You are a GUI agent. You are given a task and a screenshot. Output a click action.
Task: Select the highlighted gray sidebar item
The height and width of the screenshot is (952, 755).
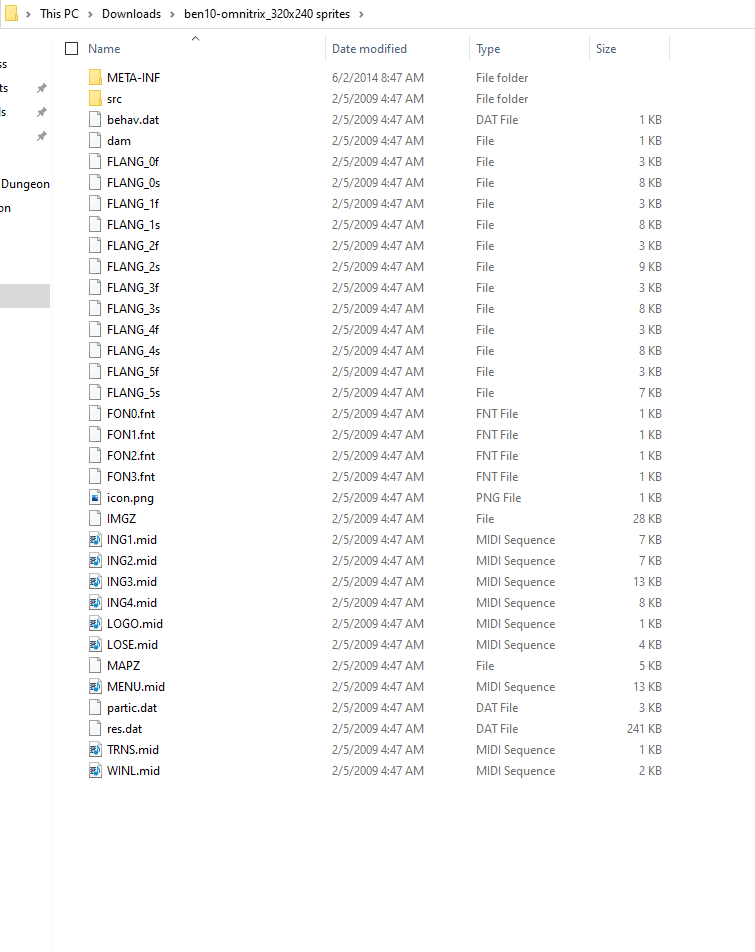click(25, 296)
